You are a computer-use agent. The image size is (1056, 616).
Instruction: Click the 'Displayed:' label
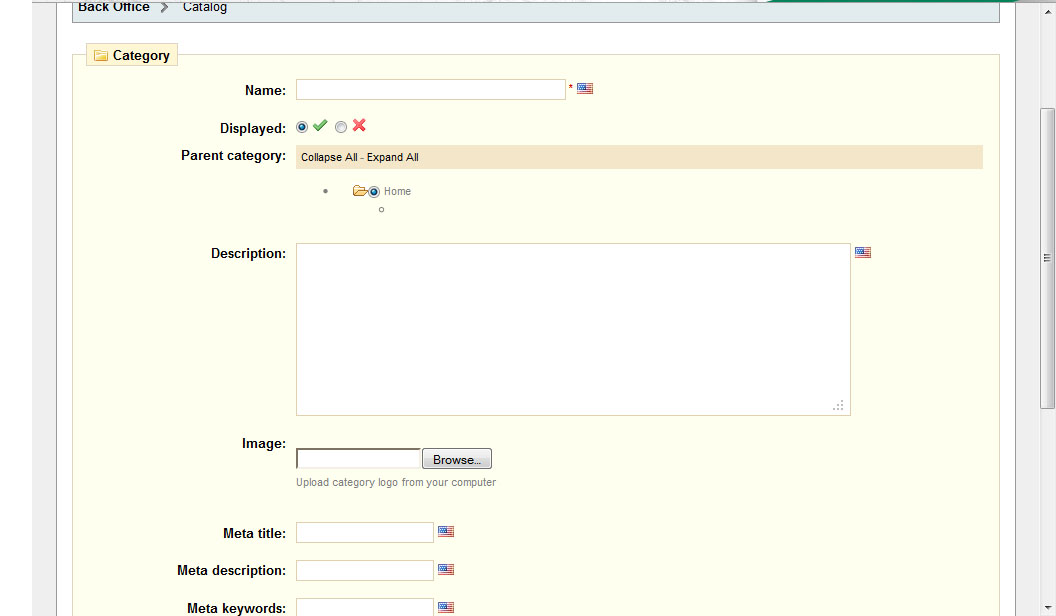(253, 129)
